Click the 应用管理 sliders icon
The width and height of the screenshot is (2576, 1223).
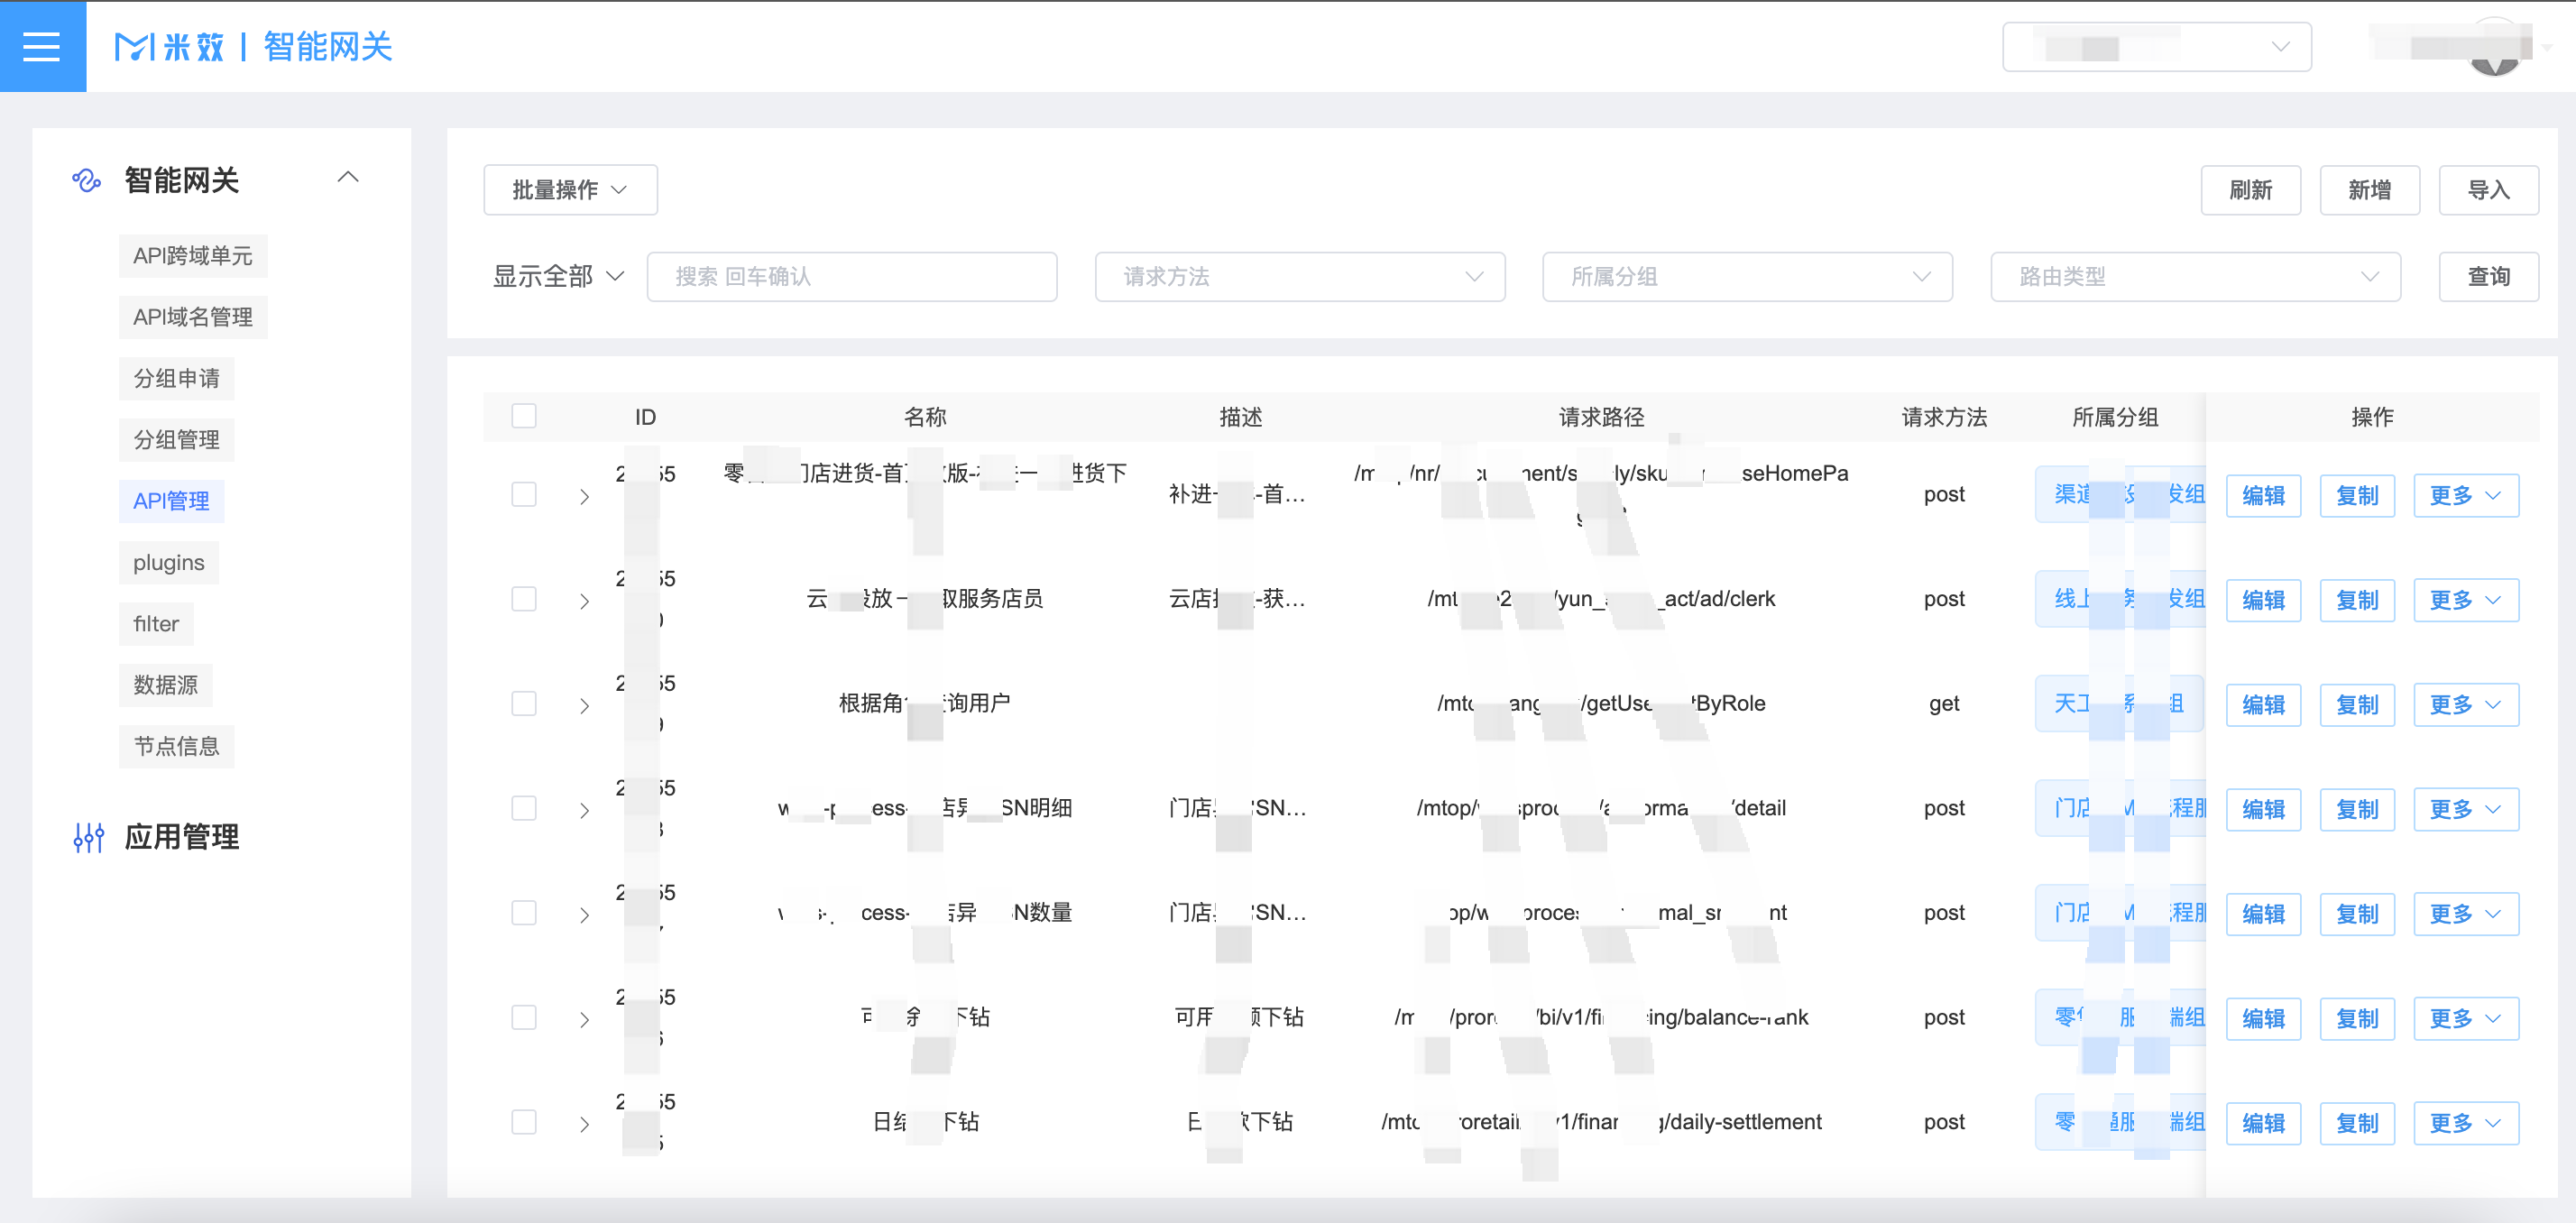point(88,837)
